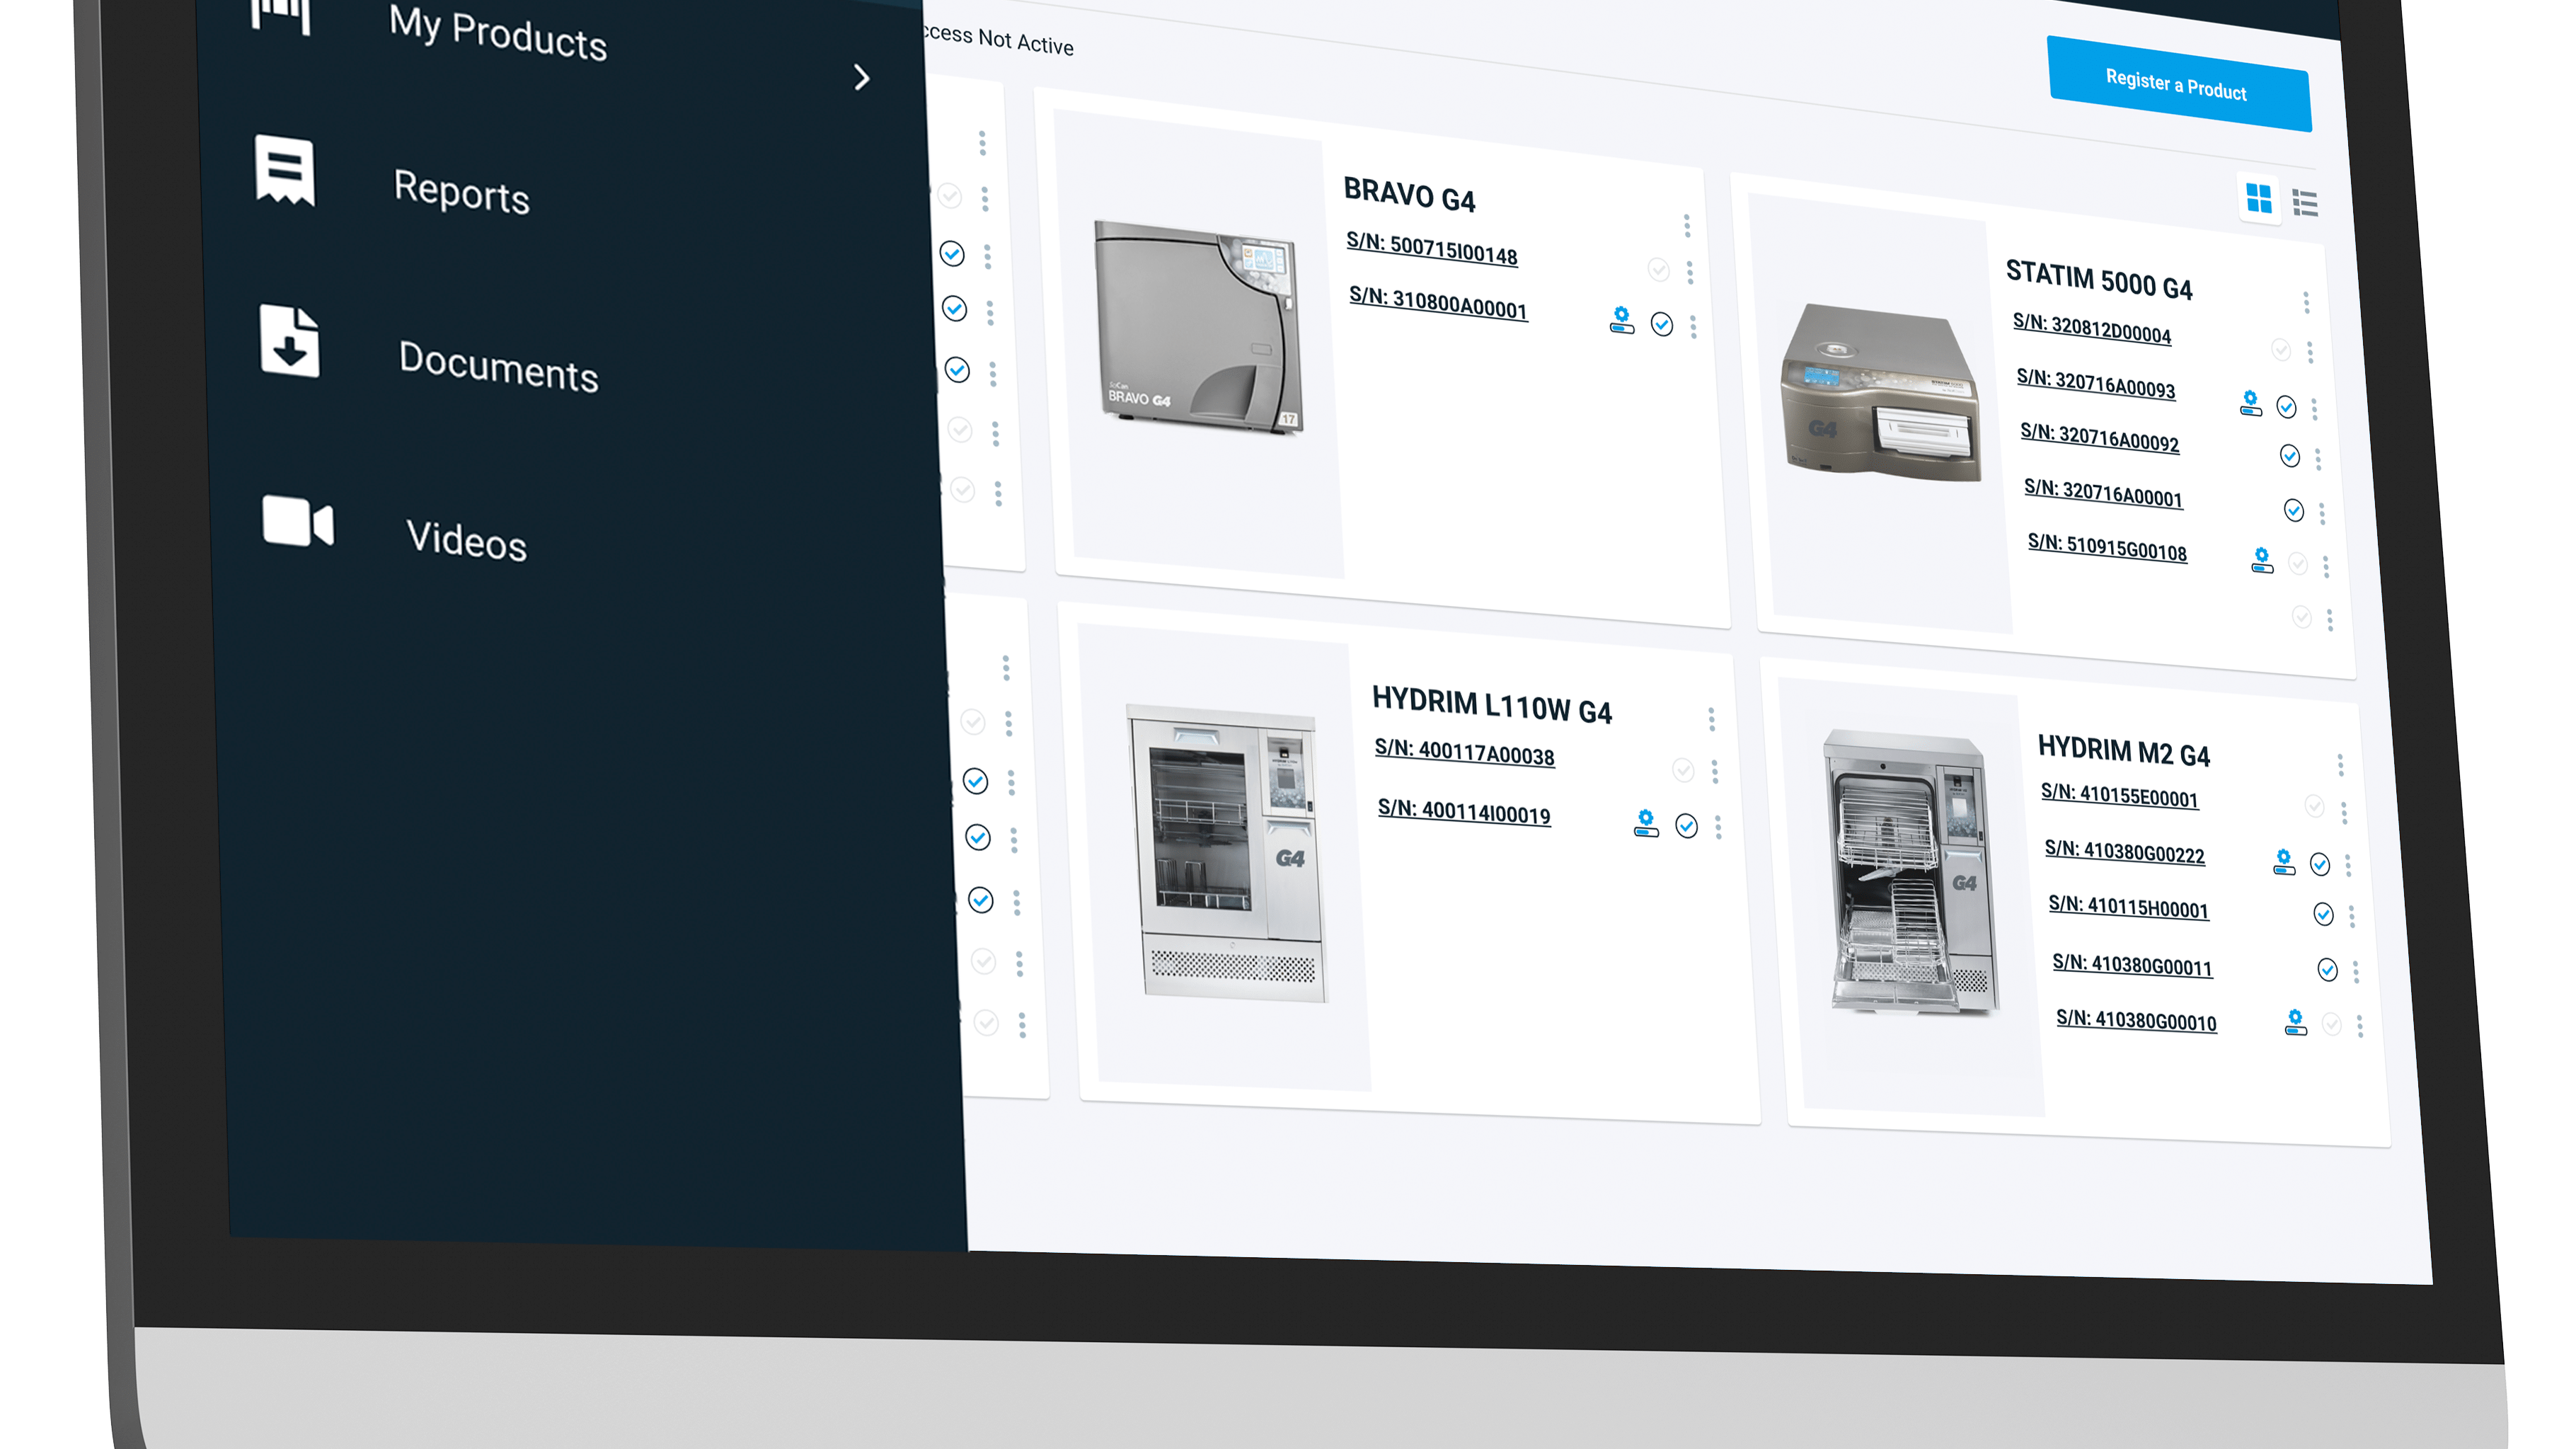Click the HYDRIM L110W G4 product image
This screenshot has height=1449, width=2576.
click(1226, 852)
